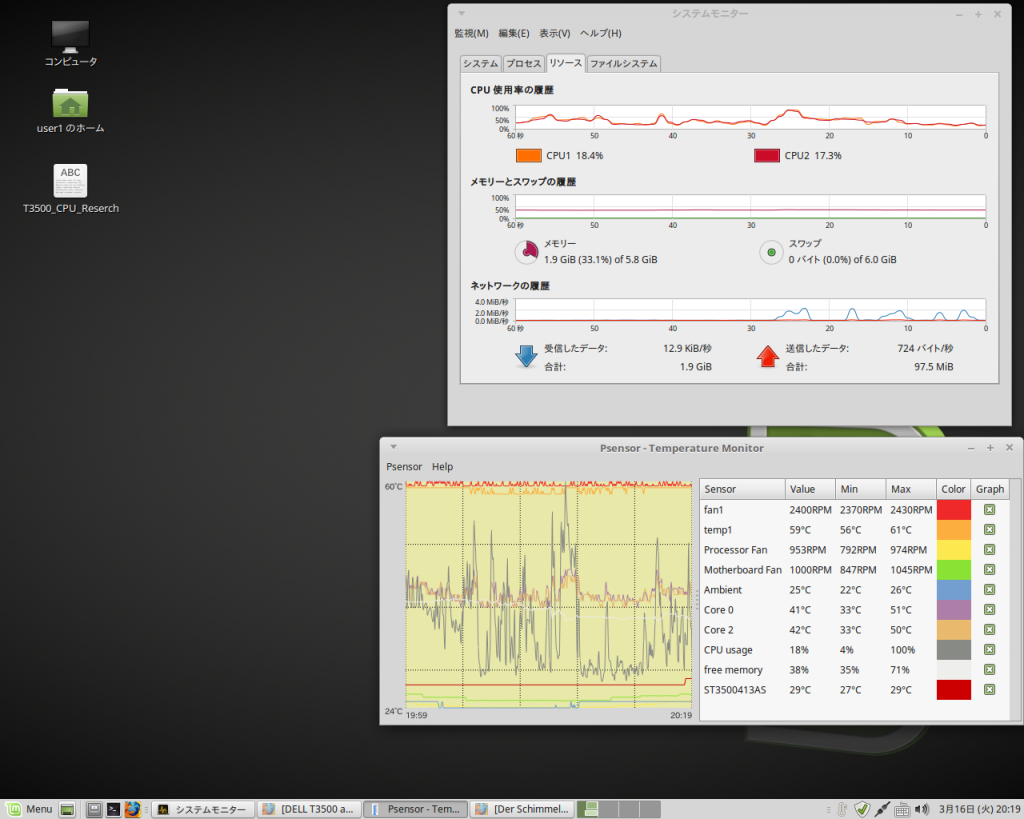
Task: Open the Psensor menu
Action: click(404, 467)
